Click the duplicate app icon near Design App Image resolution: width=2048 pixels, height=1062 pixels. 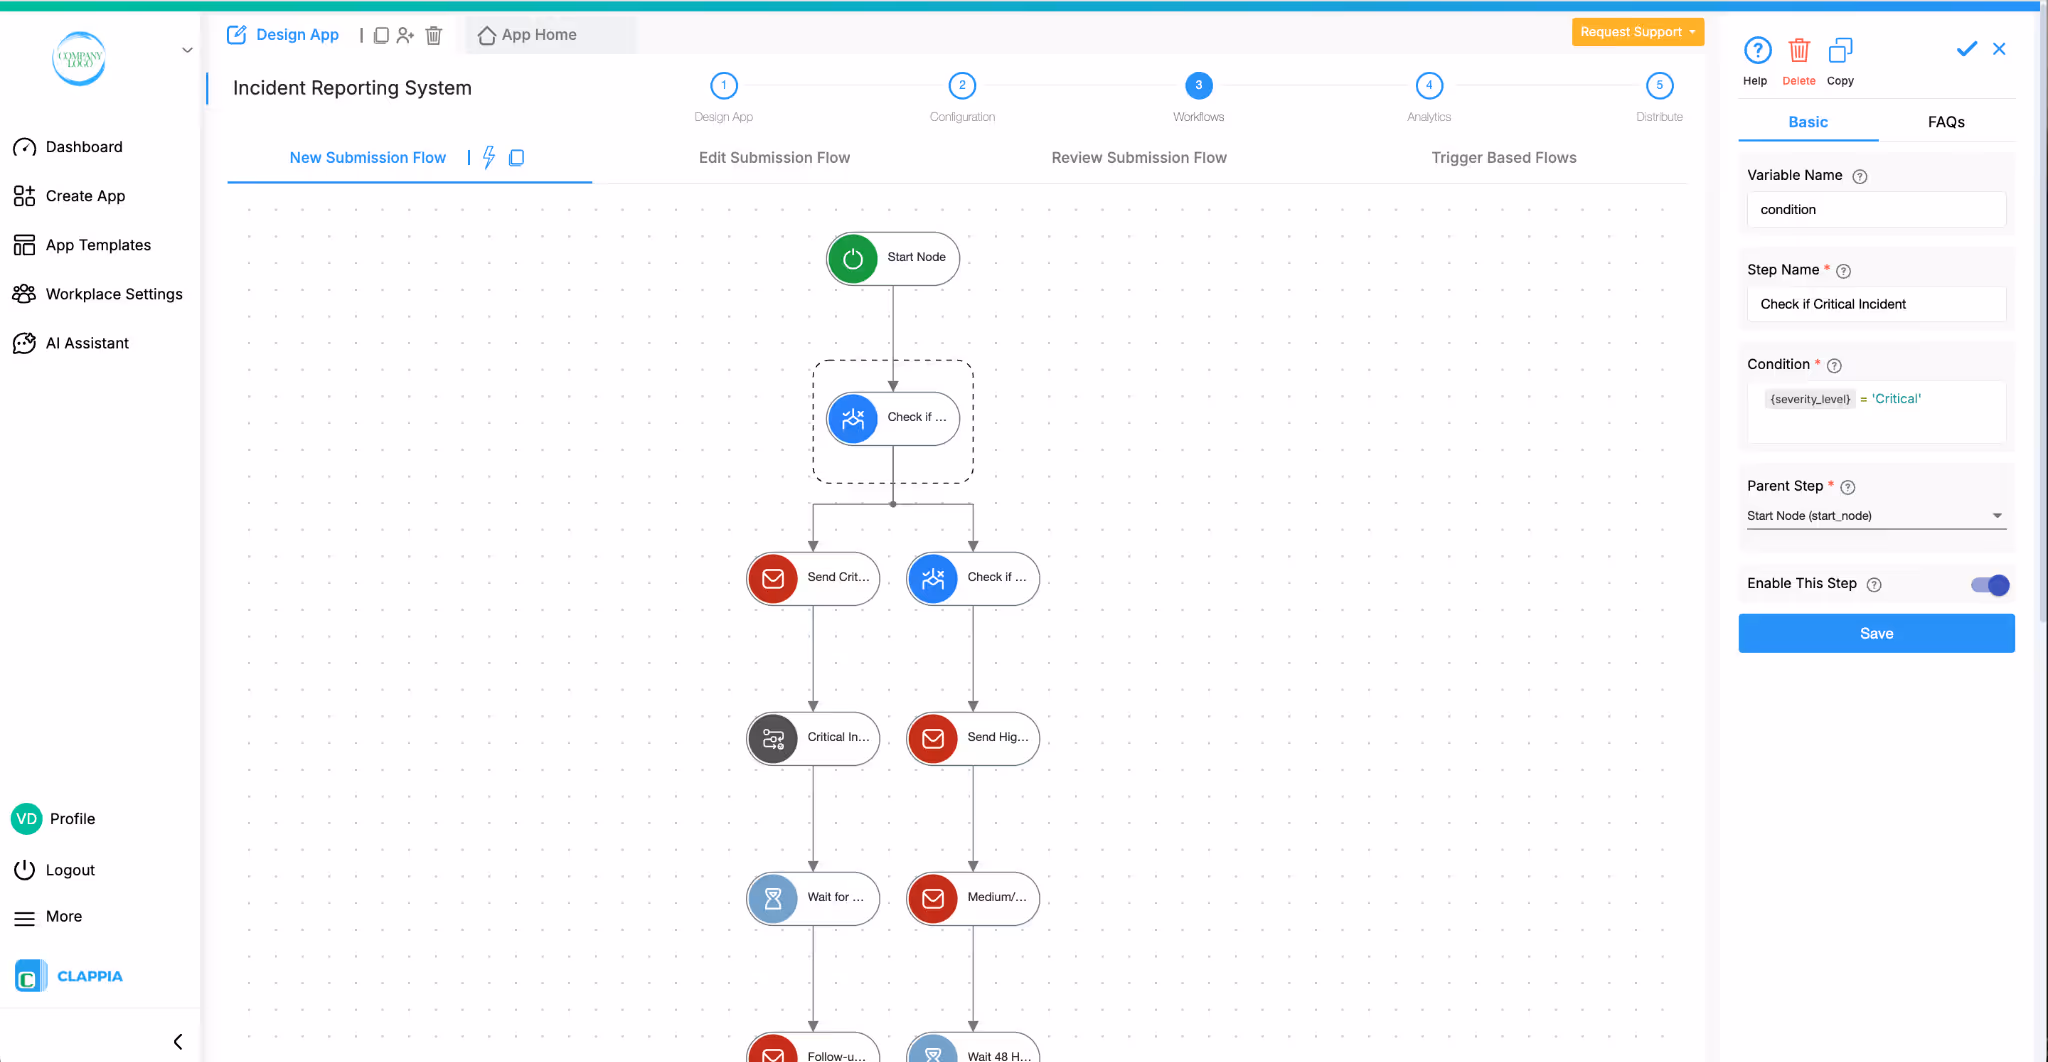click(381, 34)
